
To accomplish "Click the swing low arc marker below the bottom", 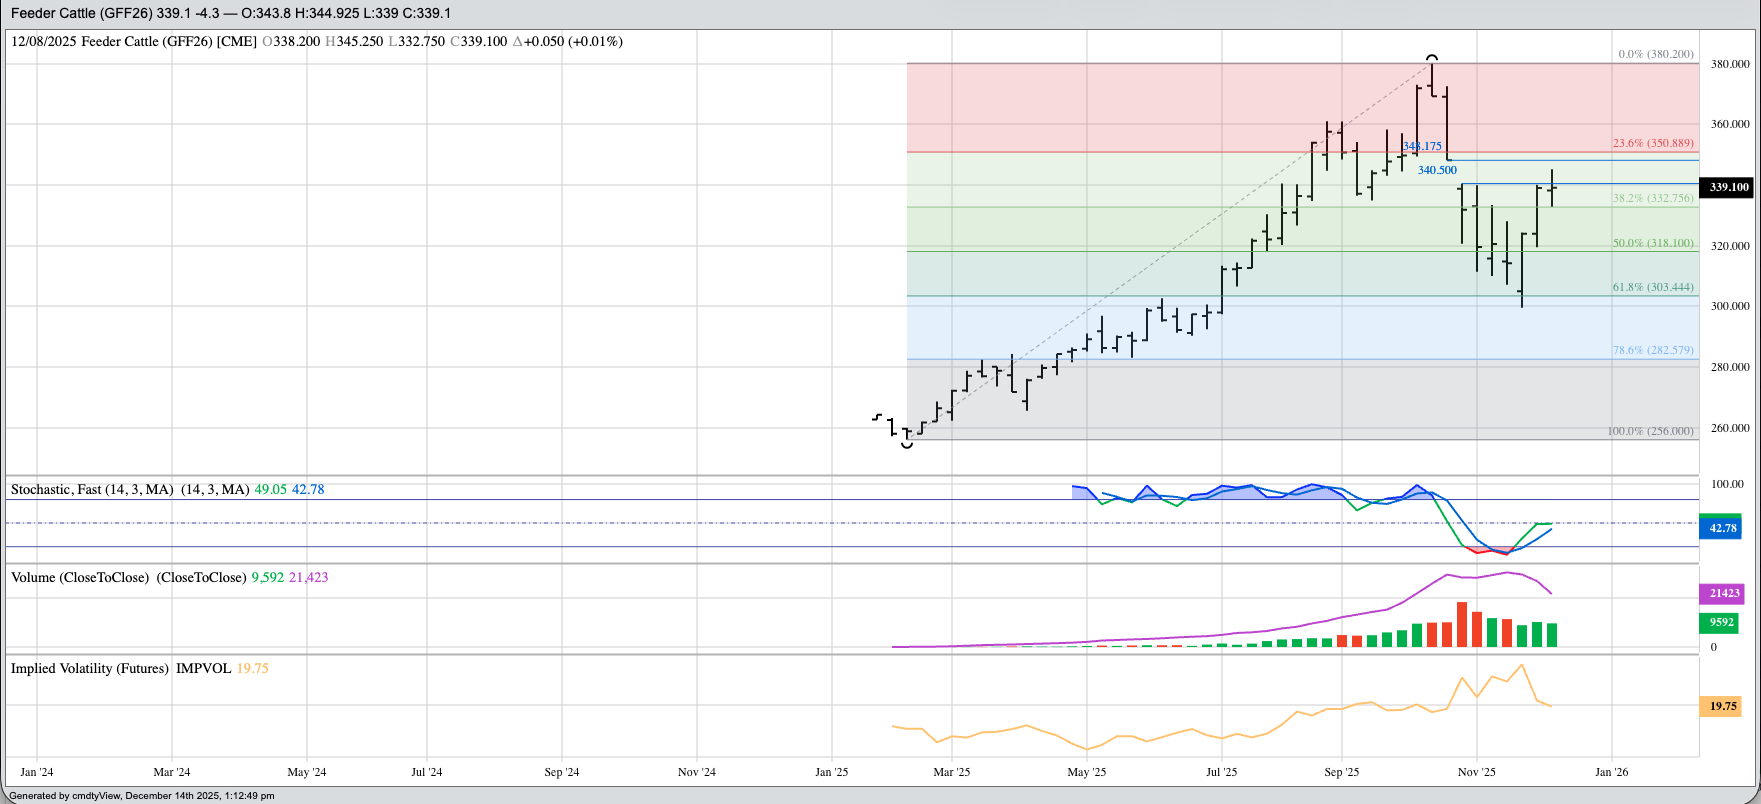I will (907, 444).
